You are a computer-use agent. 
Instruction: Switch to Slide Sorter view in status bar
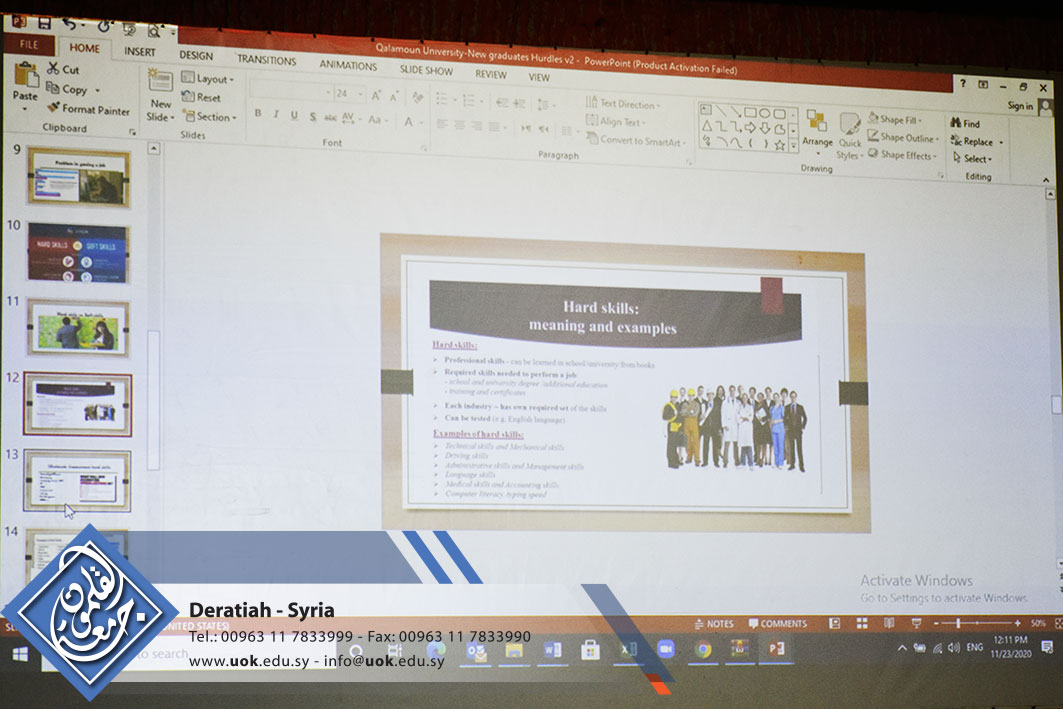(862, 623)
